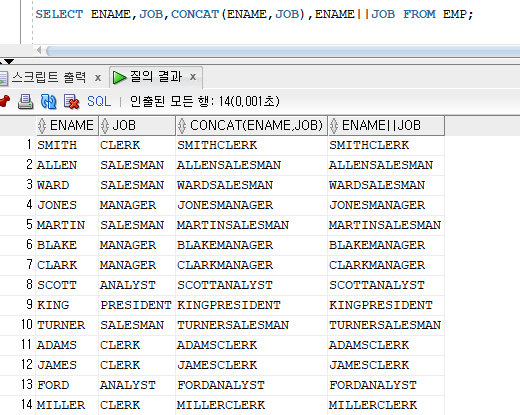Close the 스크립트 출력 tab
Image resolution: width=520 pixels, height=415 pixels.
pos(98,78)
